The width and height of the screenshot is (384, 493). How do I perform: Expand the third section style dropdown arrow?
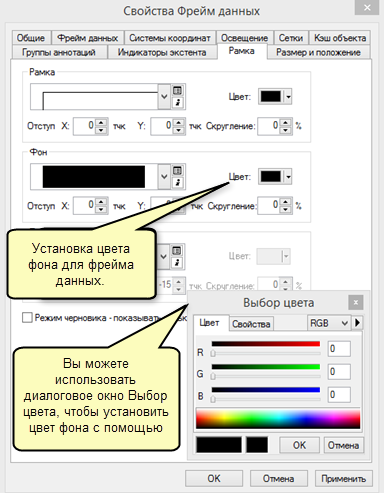click(x=163, y=257)
